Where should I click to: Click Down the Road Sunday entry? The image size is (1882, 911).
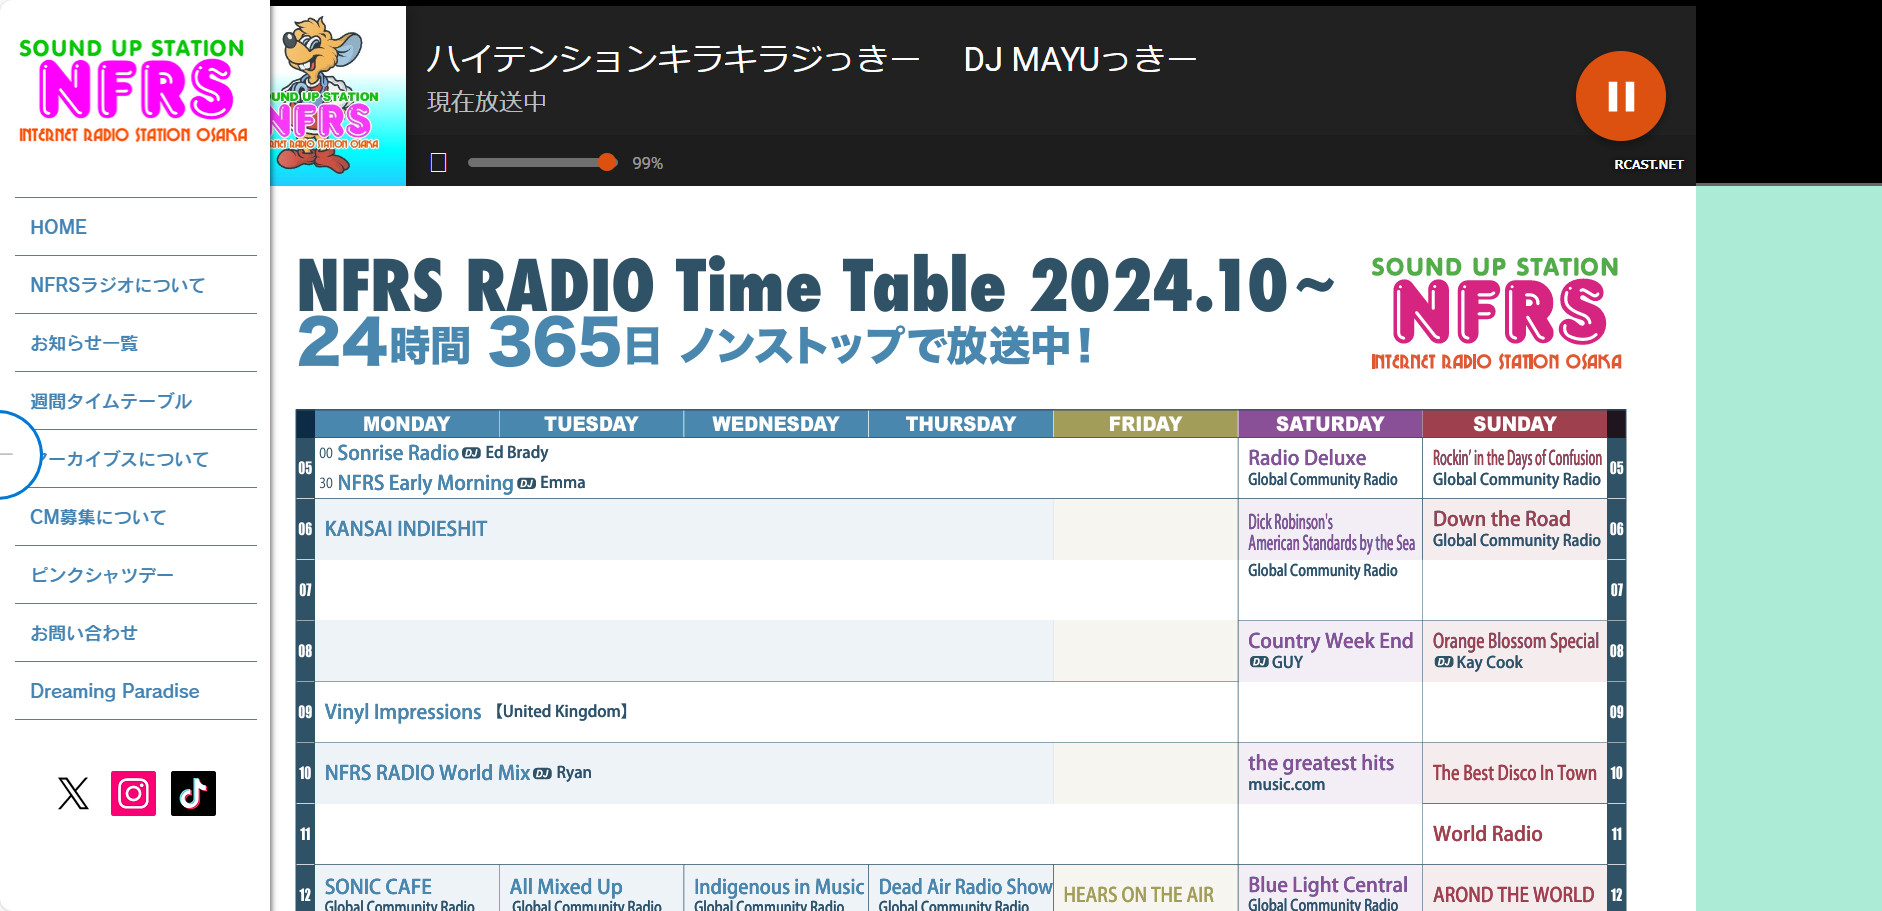tap(1516, 529)
